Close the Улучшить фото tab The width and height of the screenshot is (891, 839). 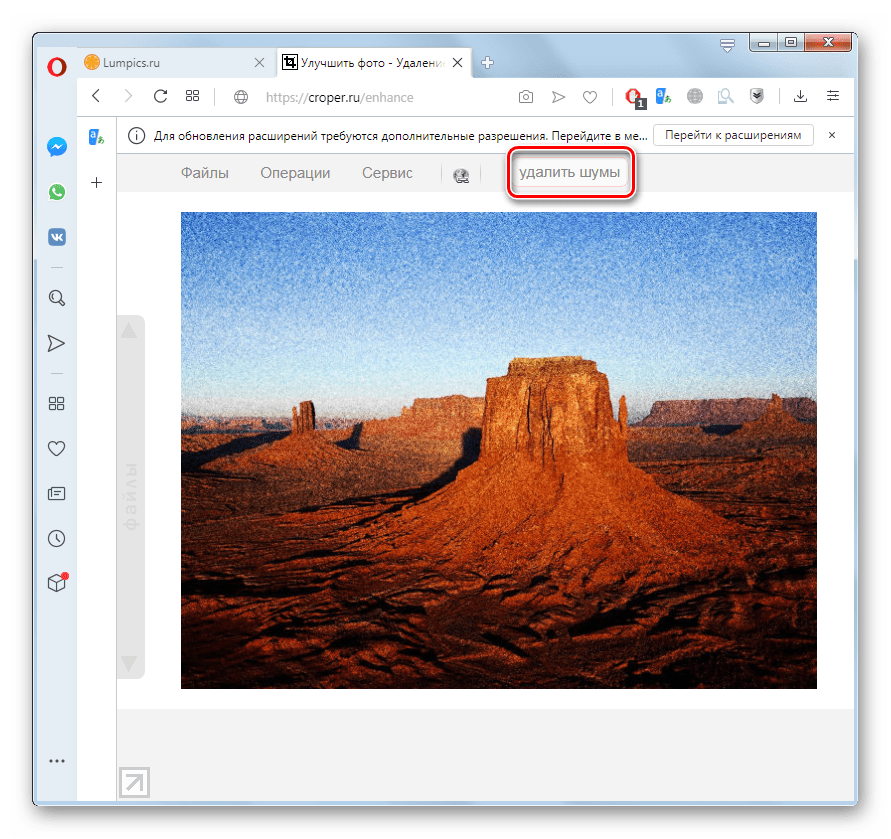pyautogui.click(x=457, y=63)
